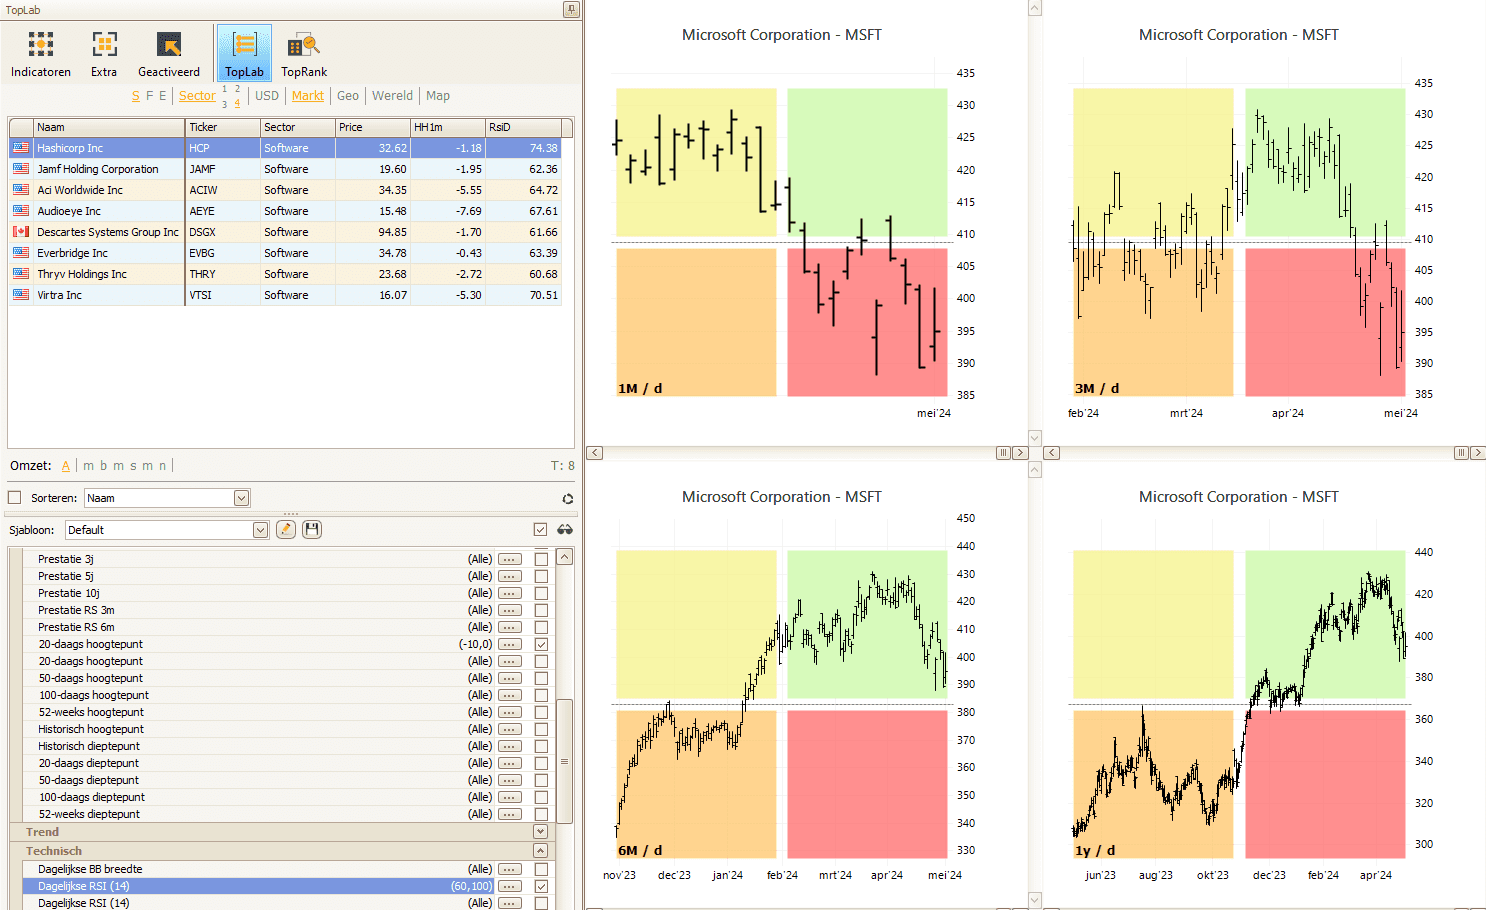Expand the Trend section
Viewport: 1486px width, 910px height.
540,832
